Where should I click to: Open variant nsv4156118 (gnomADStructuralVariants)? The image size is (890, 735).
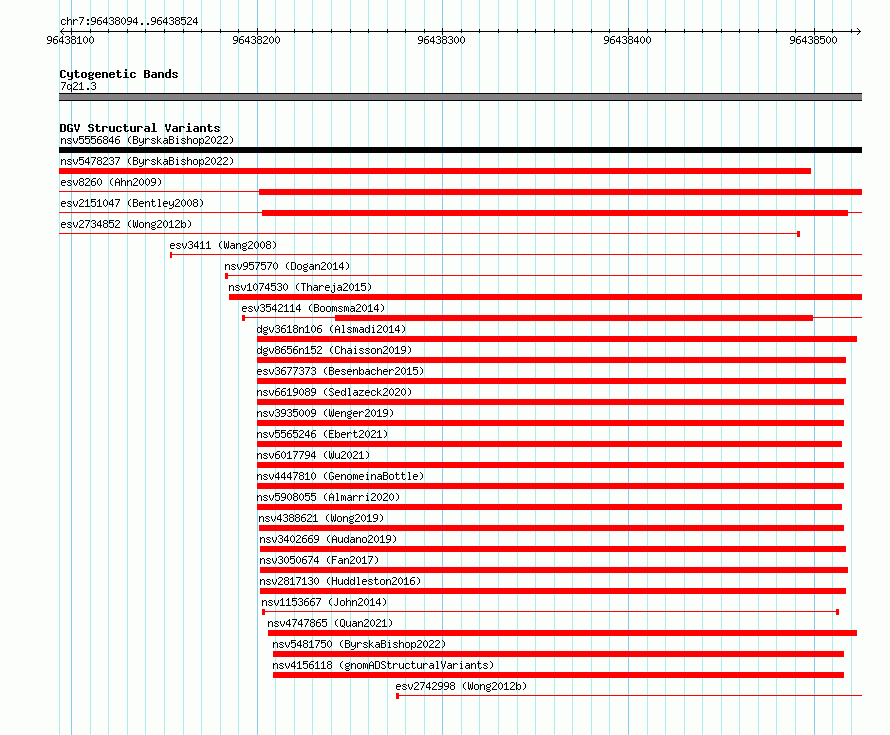pos(383,665)
